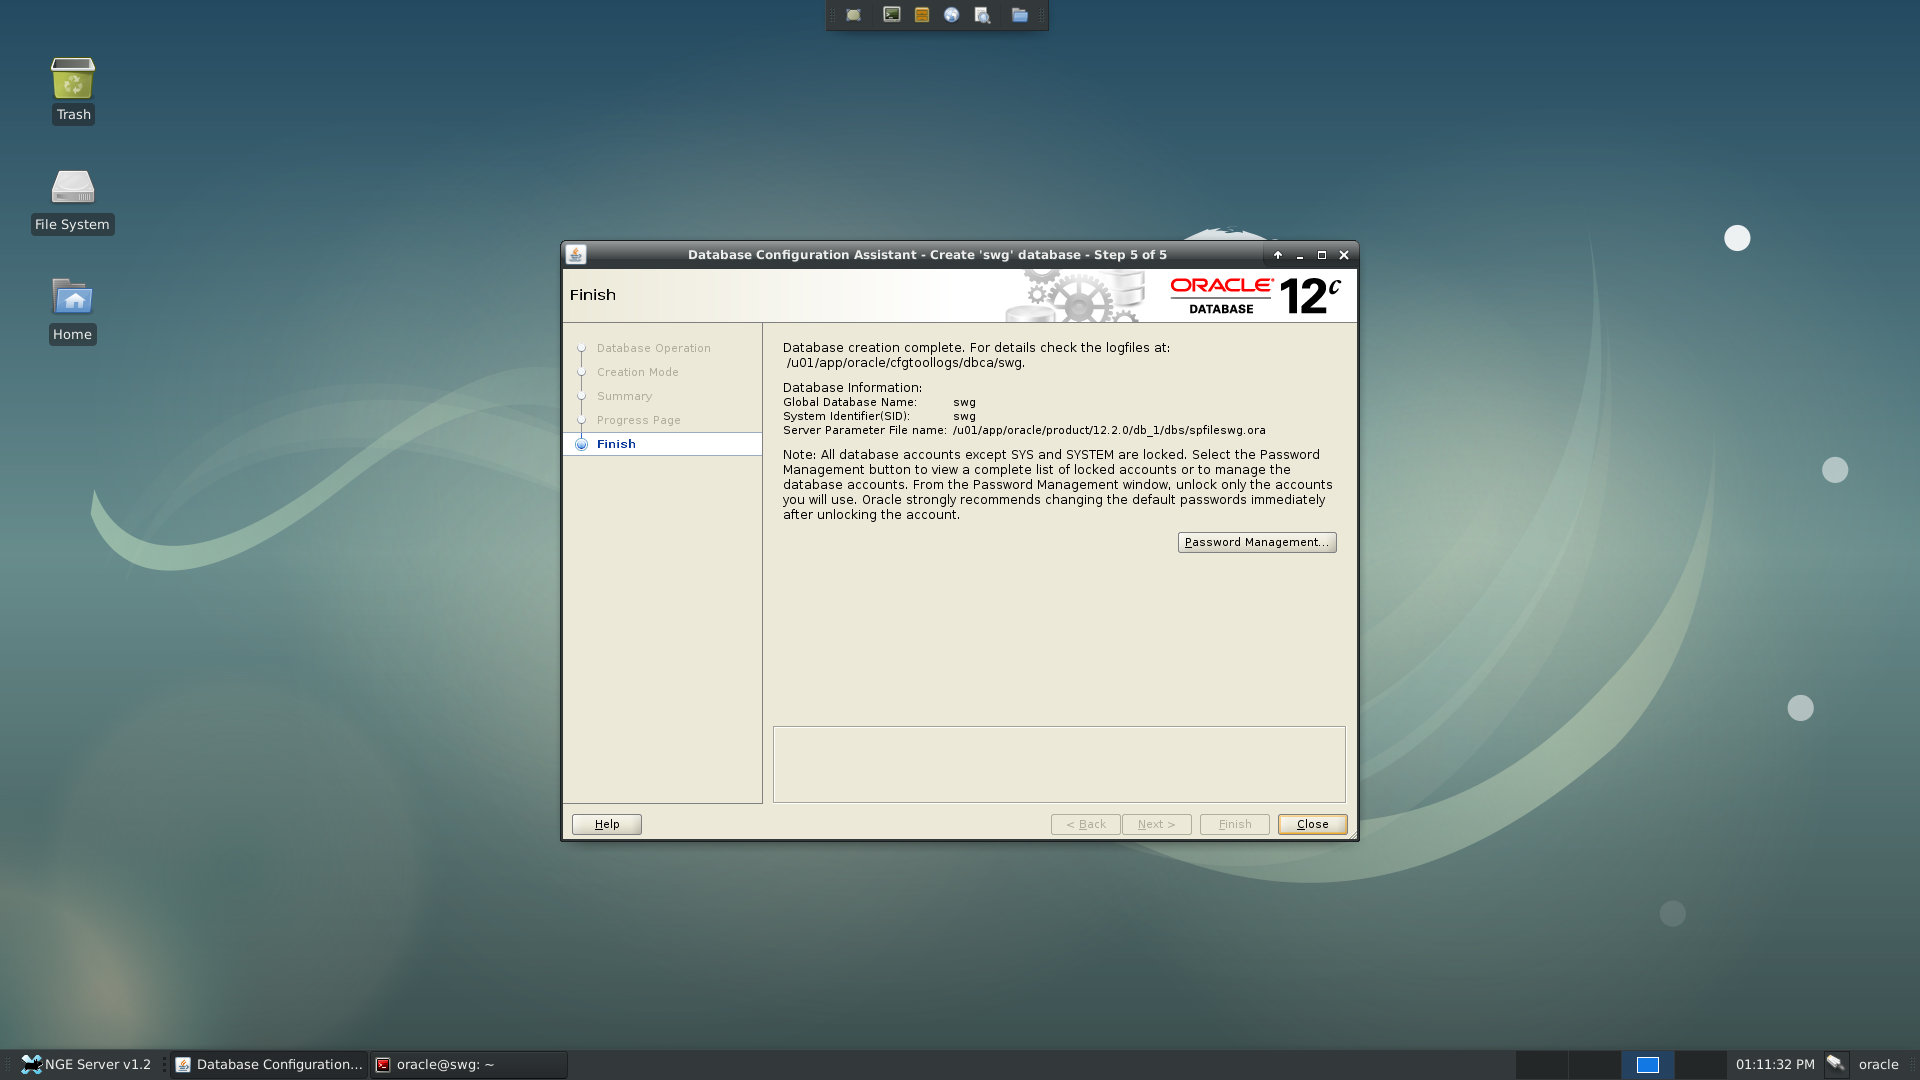Switch to the first workspace in the pager
The height and width of the screenshot is (1080, 1920).
(x=1542, y=1064)
